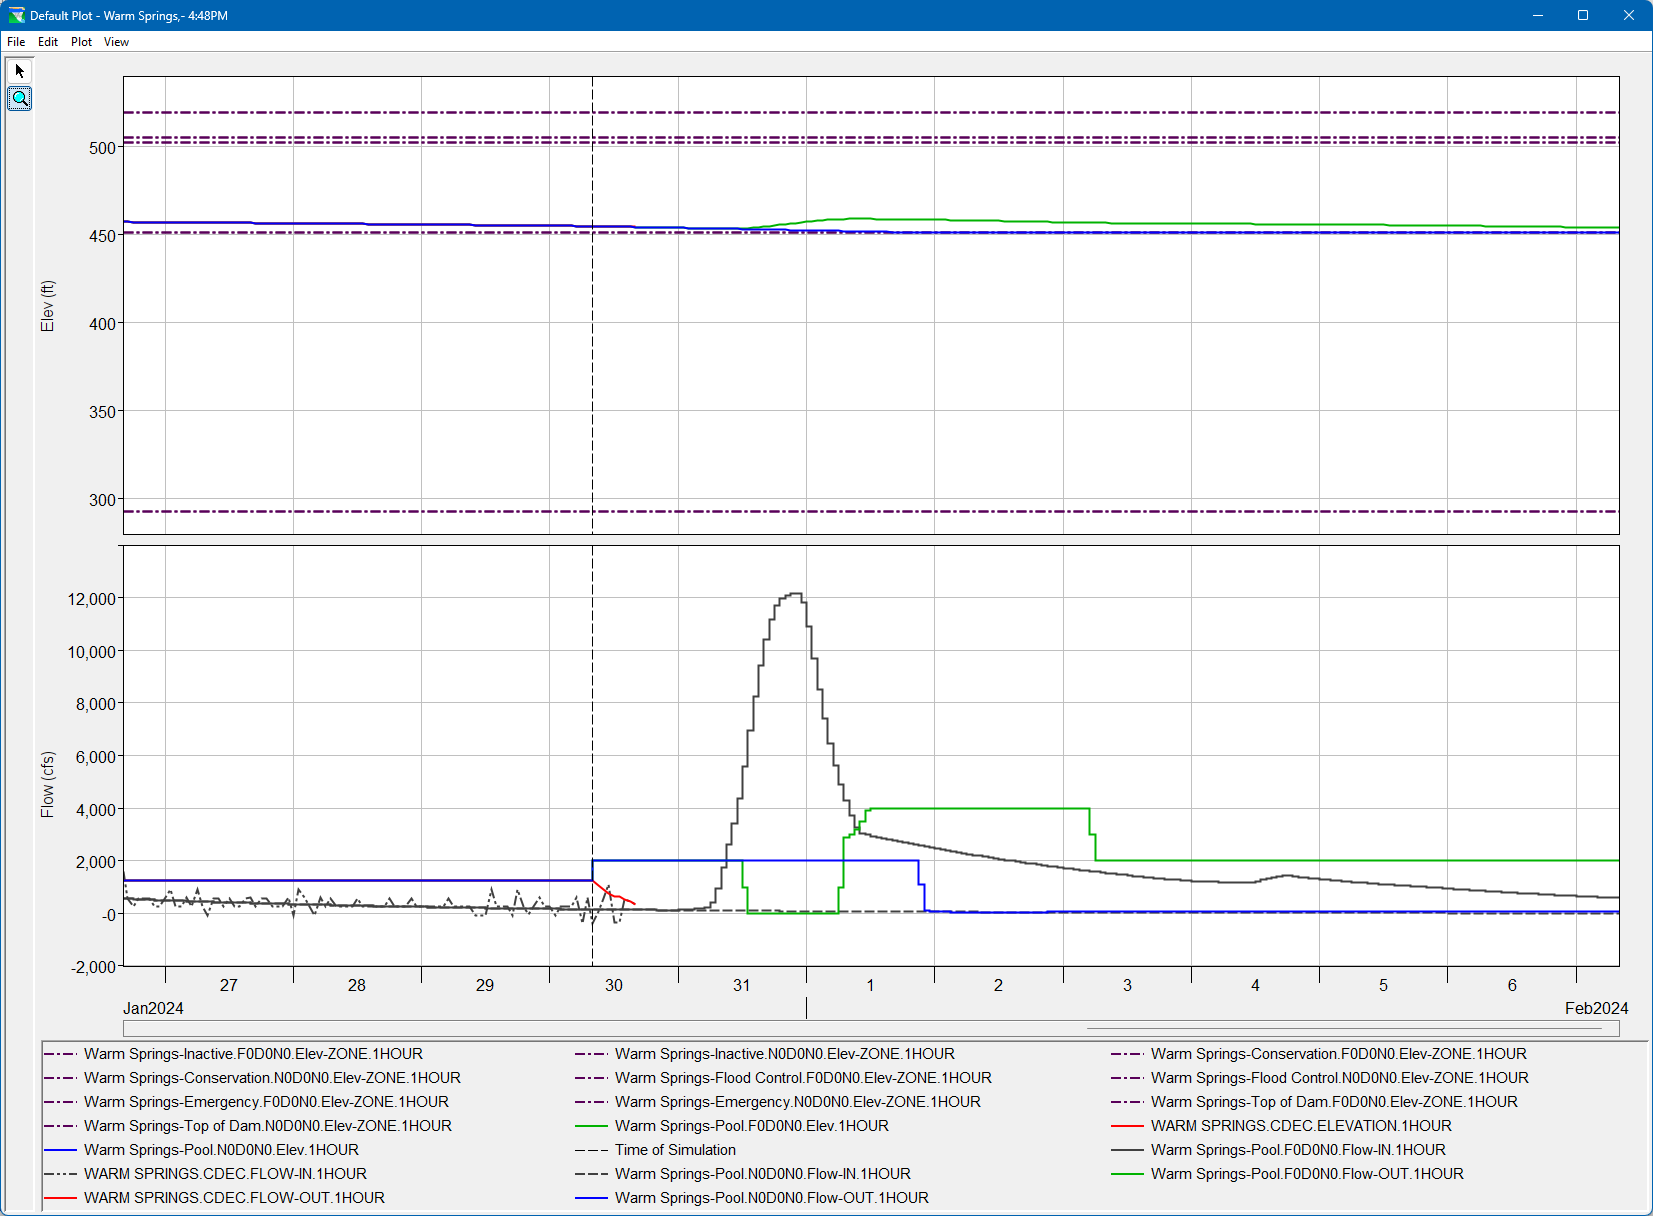Click day 6 on the time axis
This screenshot has width=1653, height=1216.
(x=1512, y=985)
